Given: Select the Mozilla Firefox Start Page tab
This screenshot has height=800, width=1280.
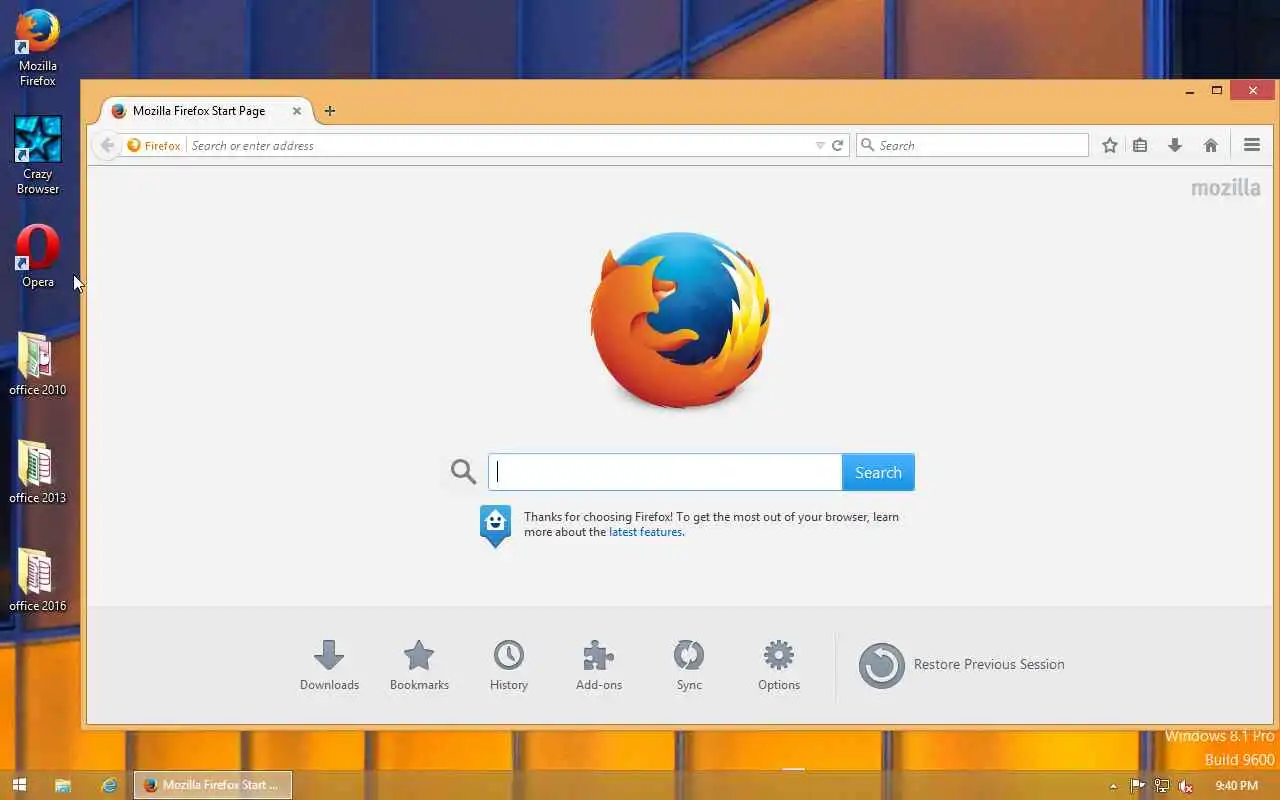Looking at the screenshot, I should pos(207,111).
